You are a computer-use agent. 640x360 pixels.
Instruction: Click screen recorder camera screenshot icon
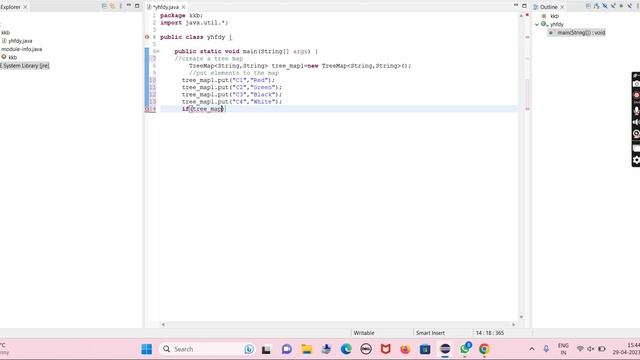point(636,84)
